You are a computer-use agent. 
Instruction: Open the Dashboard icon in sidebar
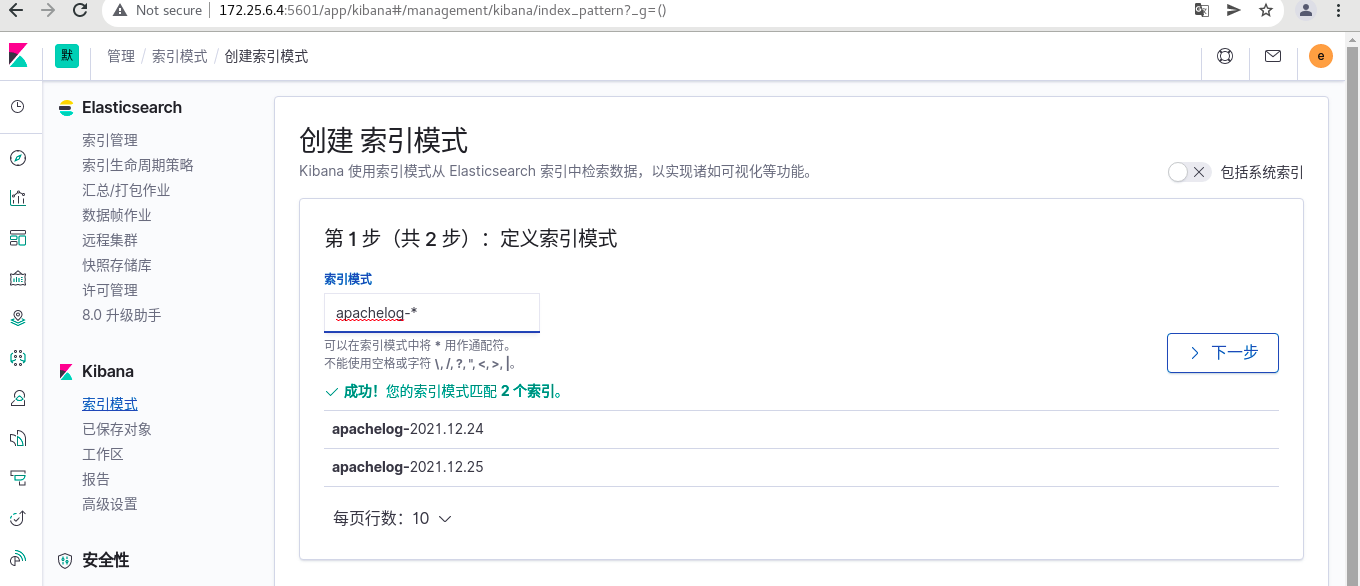click(x=18, y=238)
